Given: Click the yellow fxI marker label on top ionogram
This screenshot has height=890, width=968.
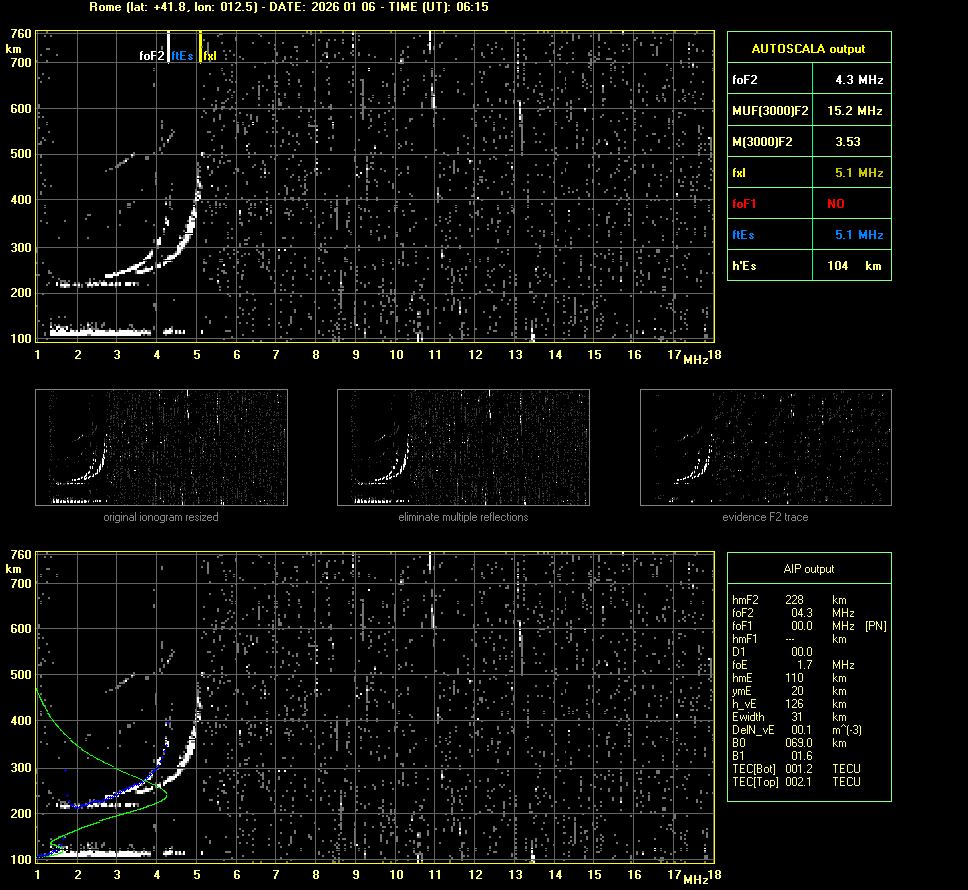Looking at the screenshot, I should click(209, 56).
